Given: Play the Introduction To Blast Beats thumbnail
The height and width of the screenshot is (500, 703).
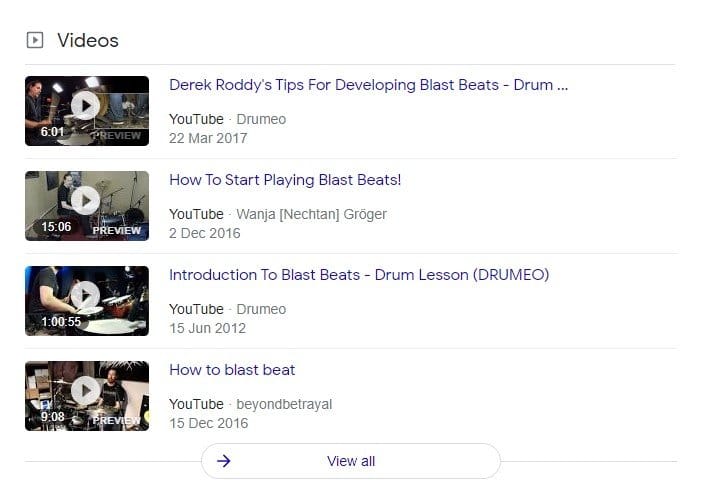Looking at the screenshot, I should pos(87,301).
